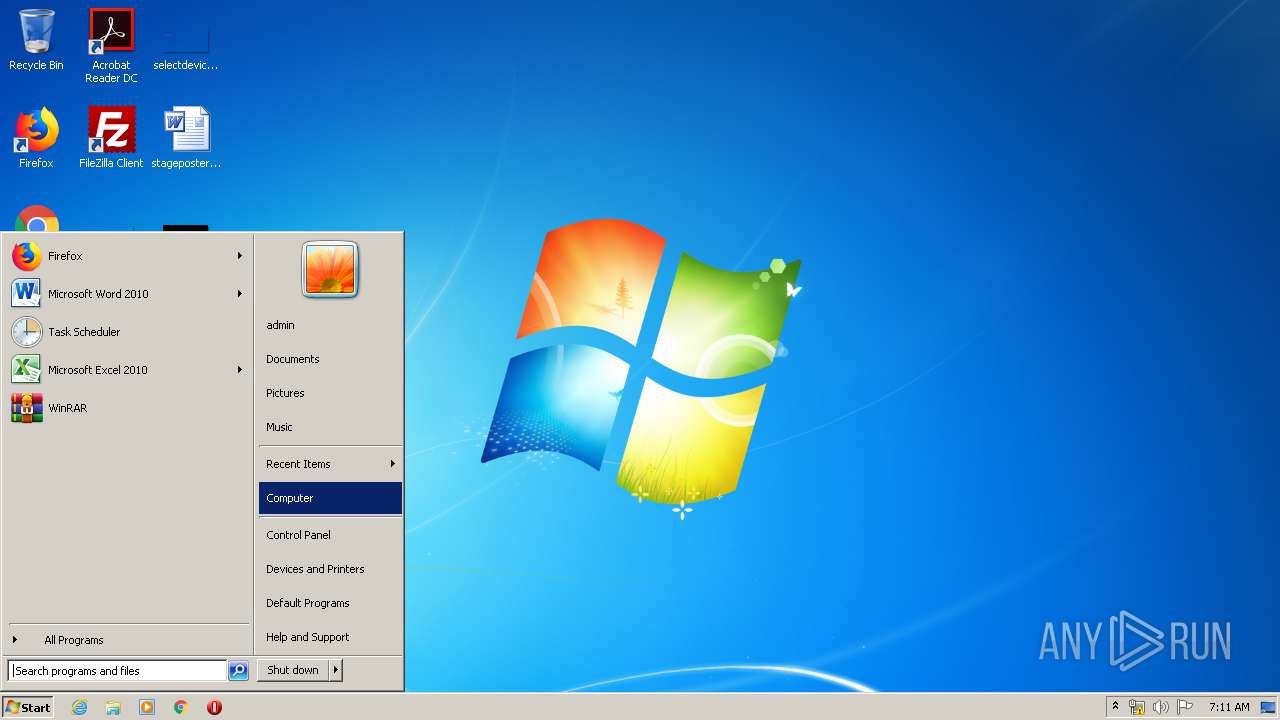Open Control Panel
Viewport: 1280px width, 720px height.
[x=330, y=535]
